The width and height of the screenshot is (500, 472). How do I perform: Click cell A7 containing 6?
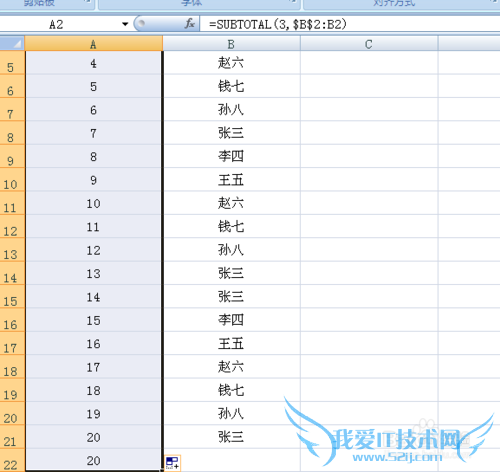94,109
